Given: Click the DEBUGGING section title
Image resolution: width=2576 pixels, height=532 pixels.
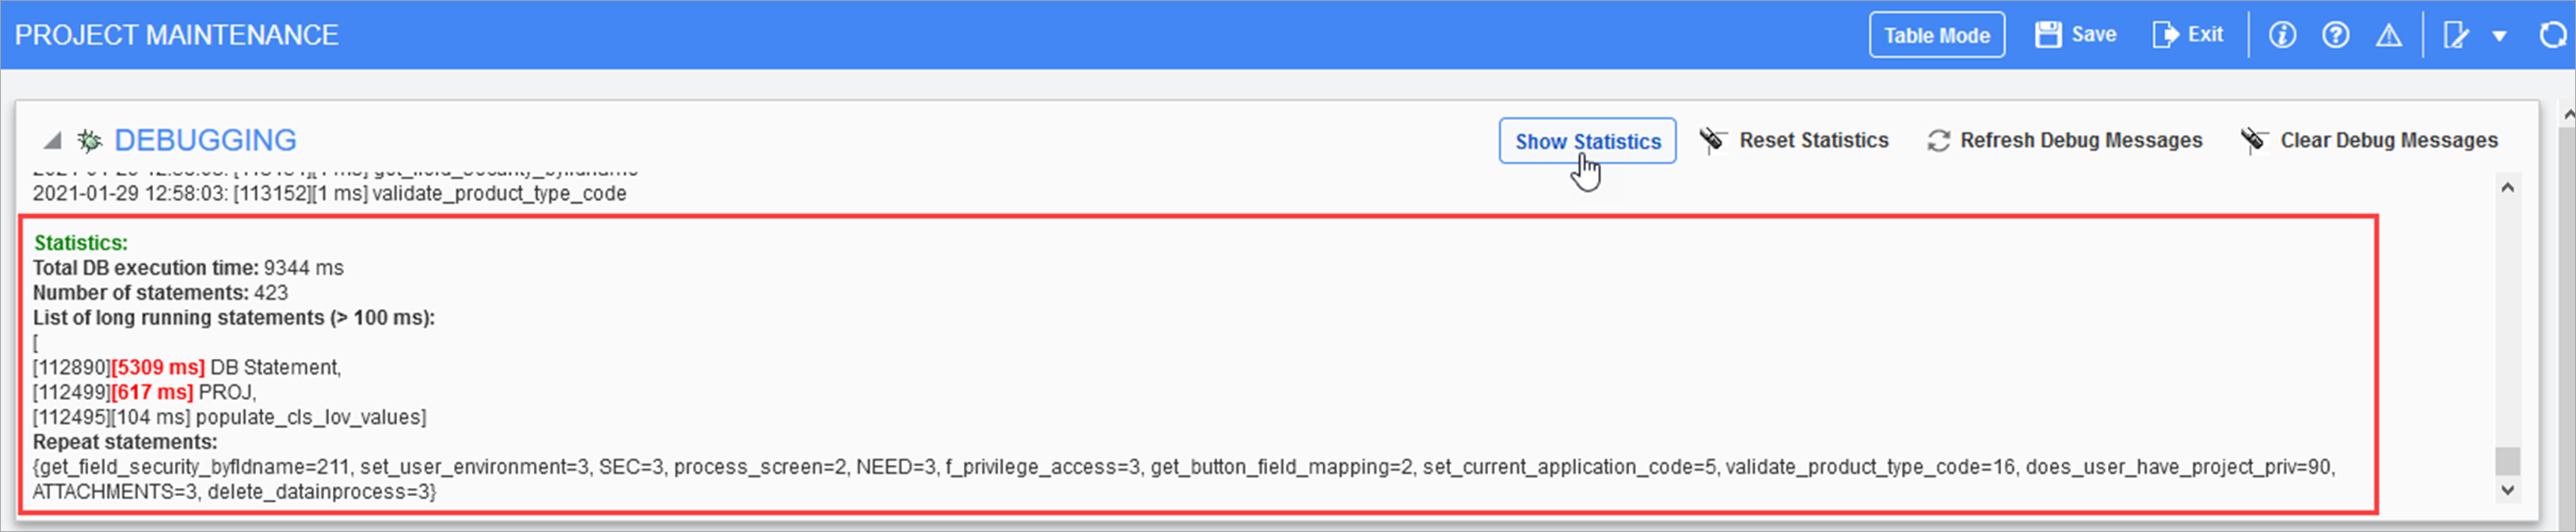Looking at the screenshot, I should 205,140.
